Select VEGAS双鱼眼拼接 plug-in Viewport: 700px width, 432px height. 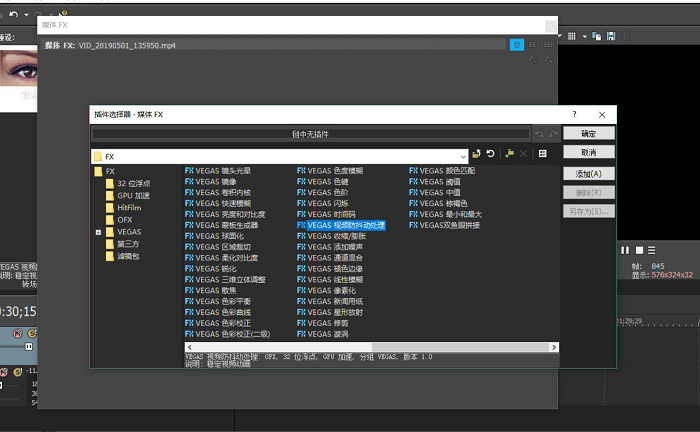[x=445, y=225]
